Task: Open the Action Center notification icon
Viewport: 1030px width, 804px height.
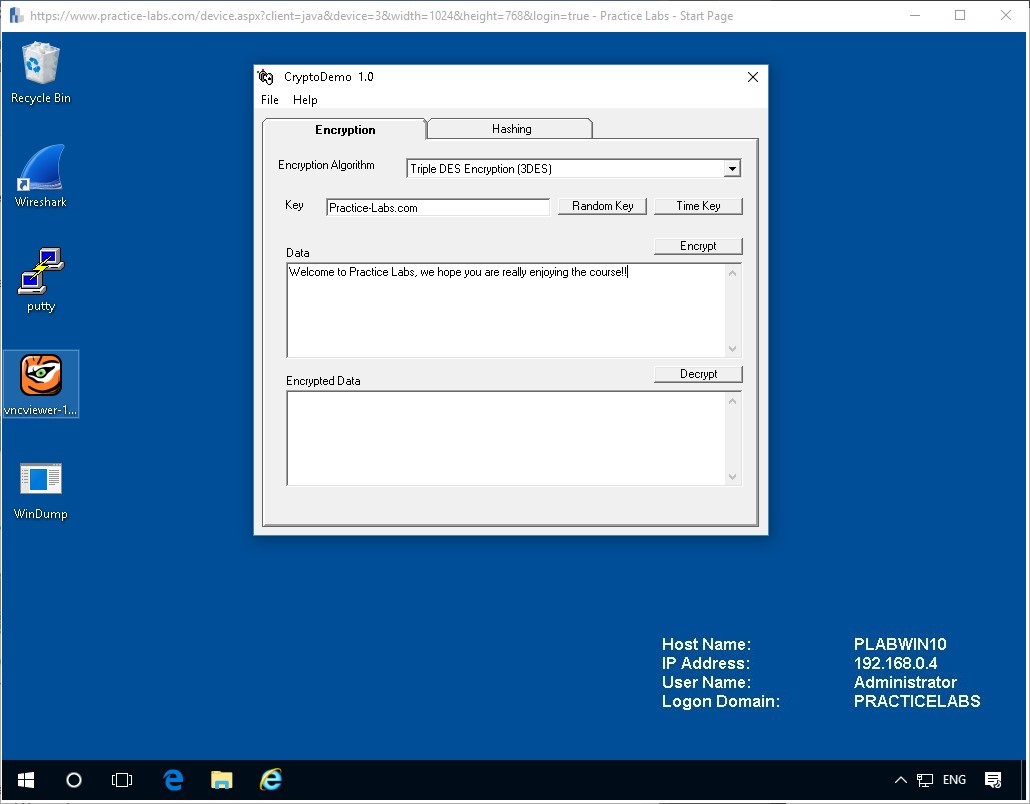Action: click(993, 780)
